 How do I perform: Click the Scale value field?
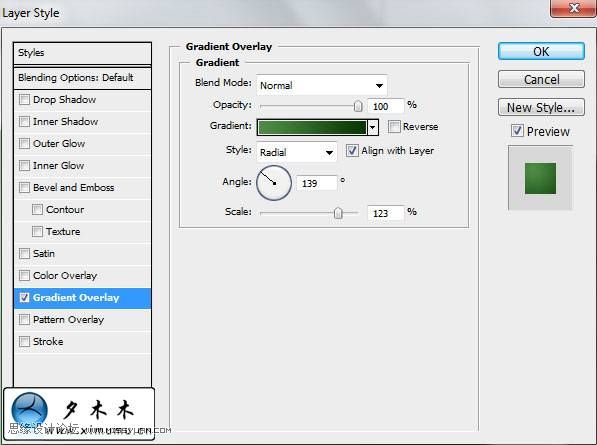click(385, 213)
